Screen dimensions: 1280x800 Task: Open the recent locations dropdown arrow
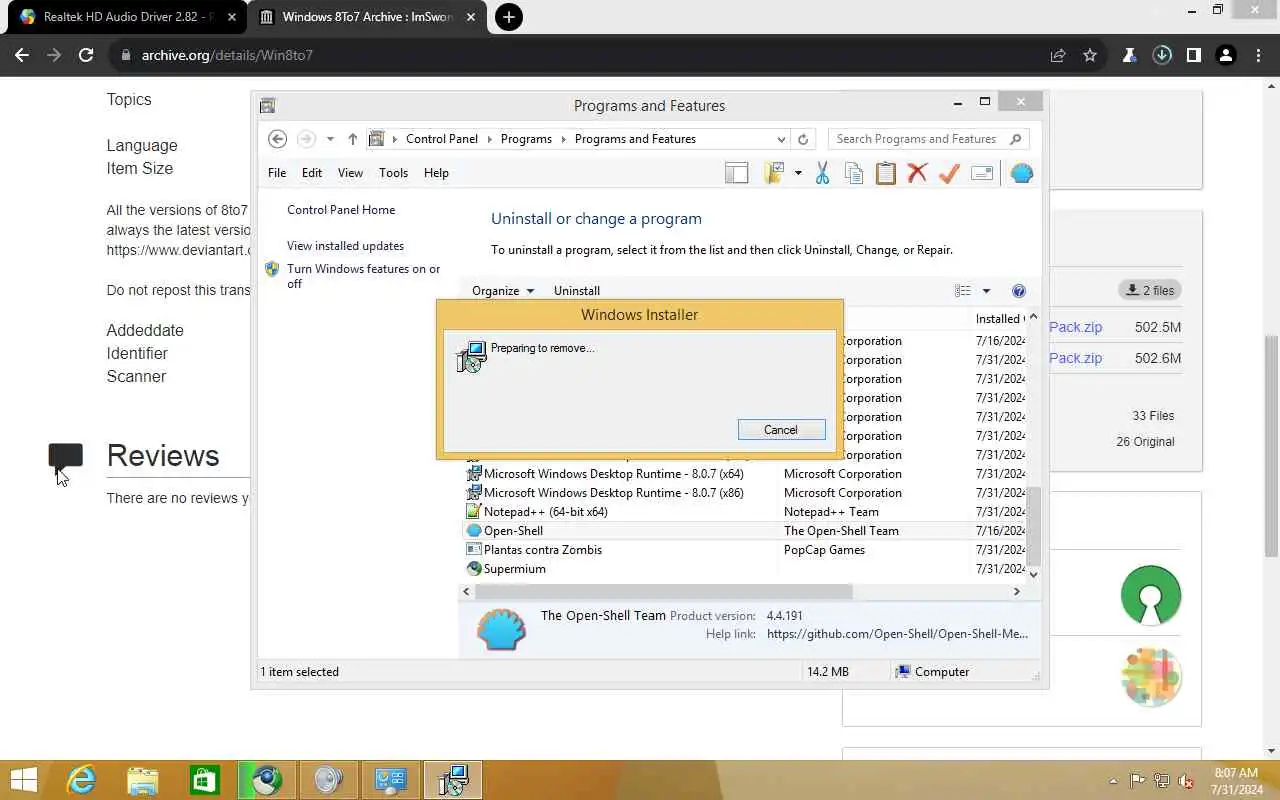tap(330, 139)
